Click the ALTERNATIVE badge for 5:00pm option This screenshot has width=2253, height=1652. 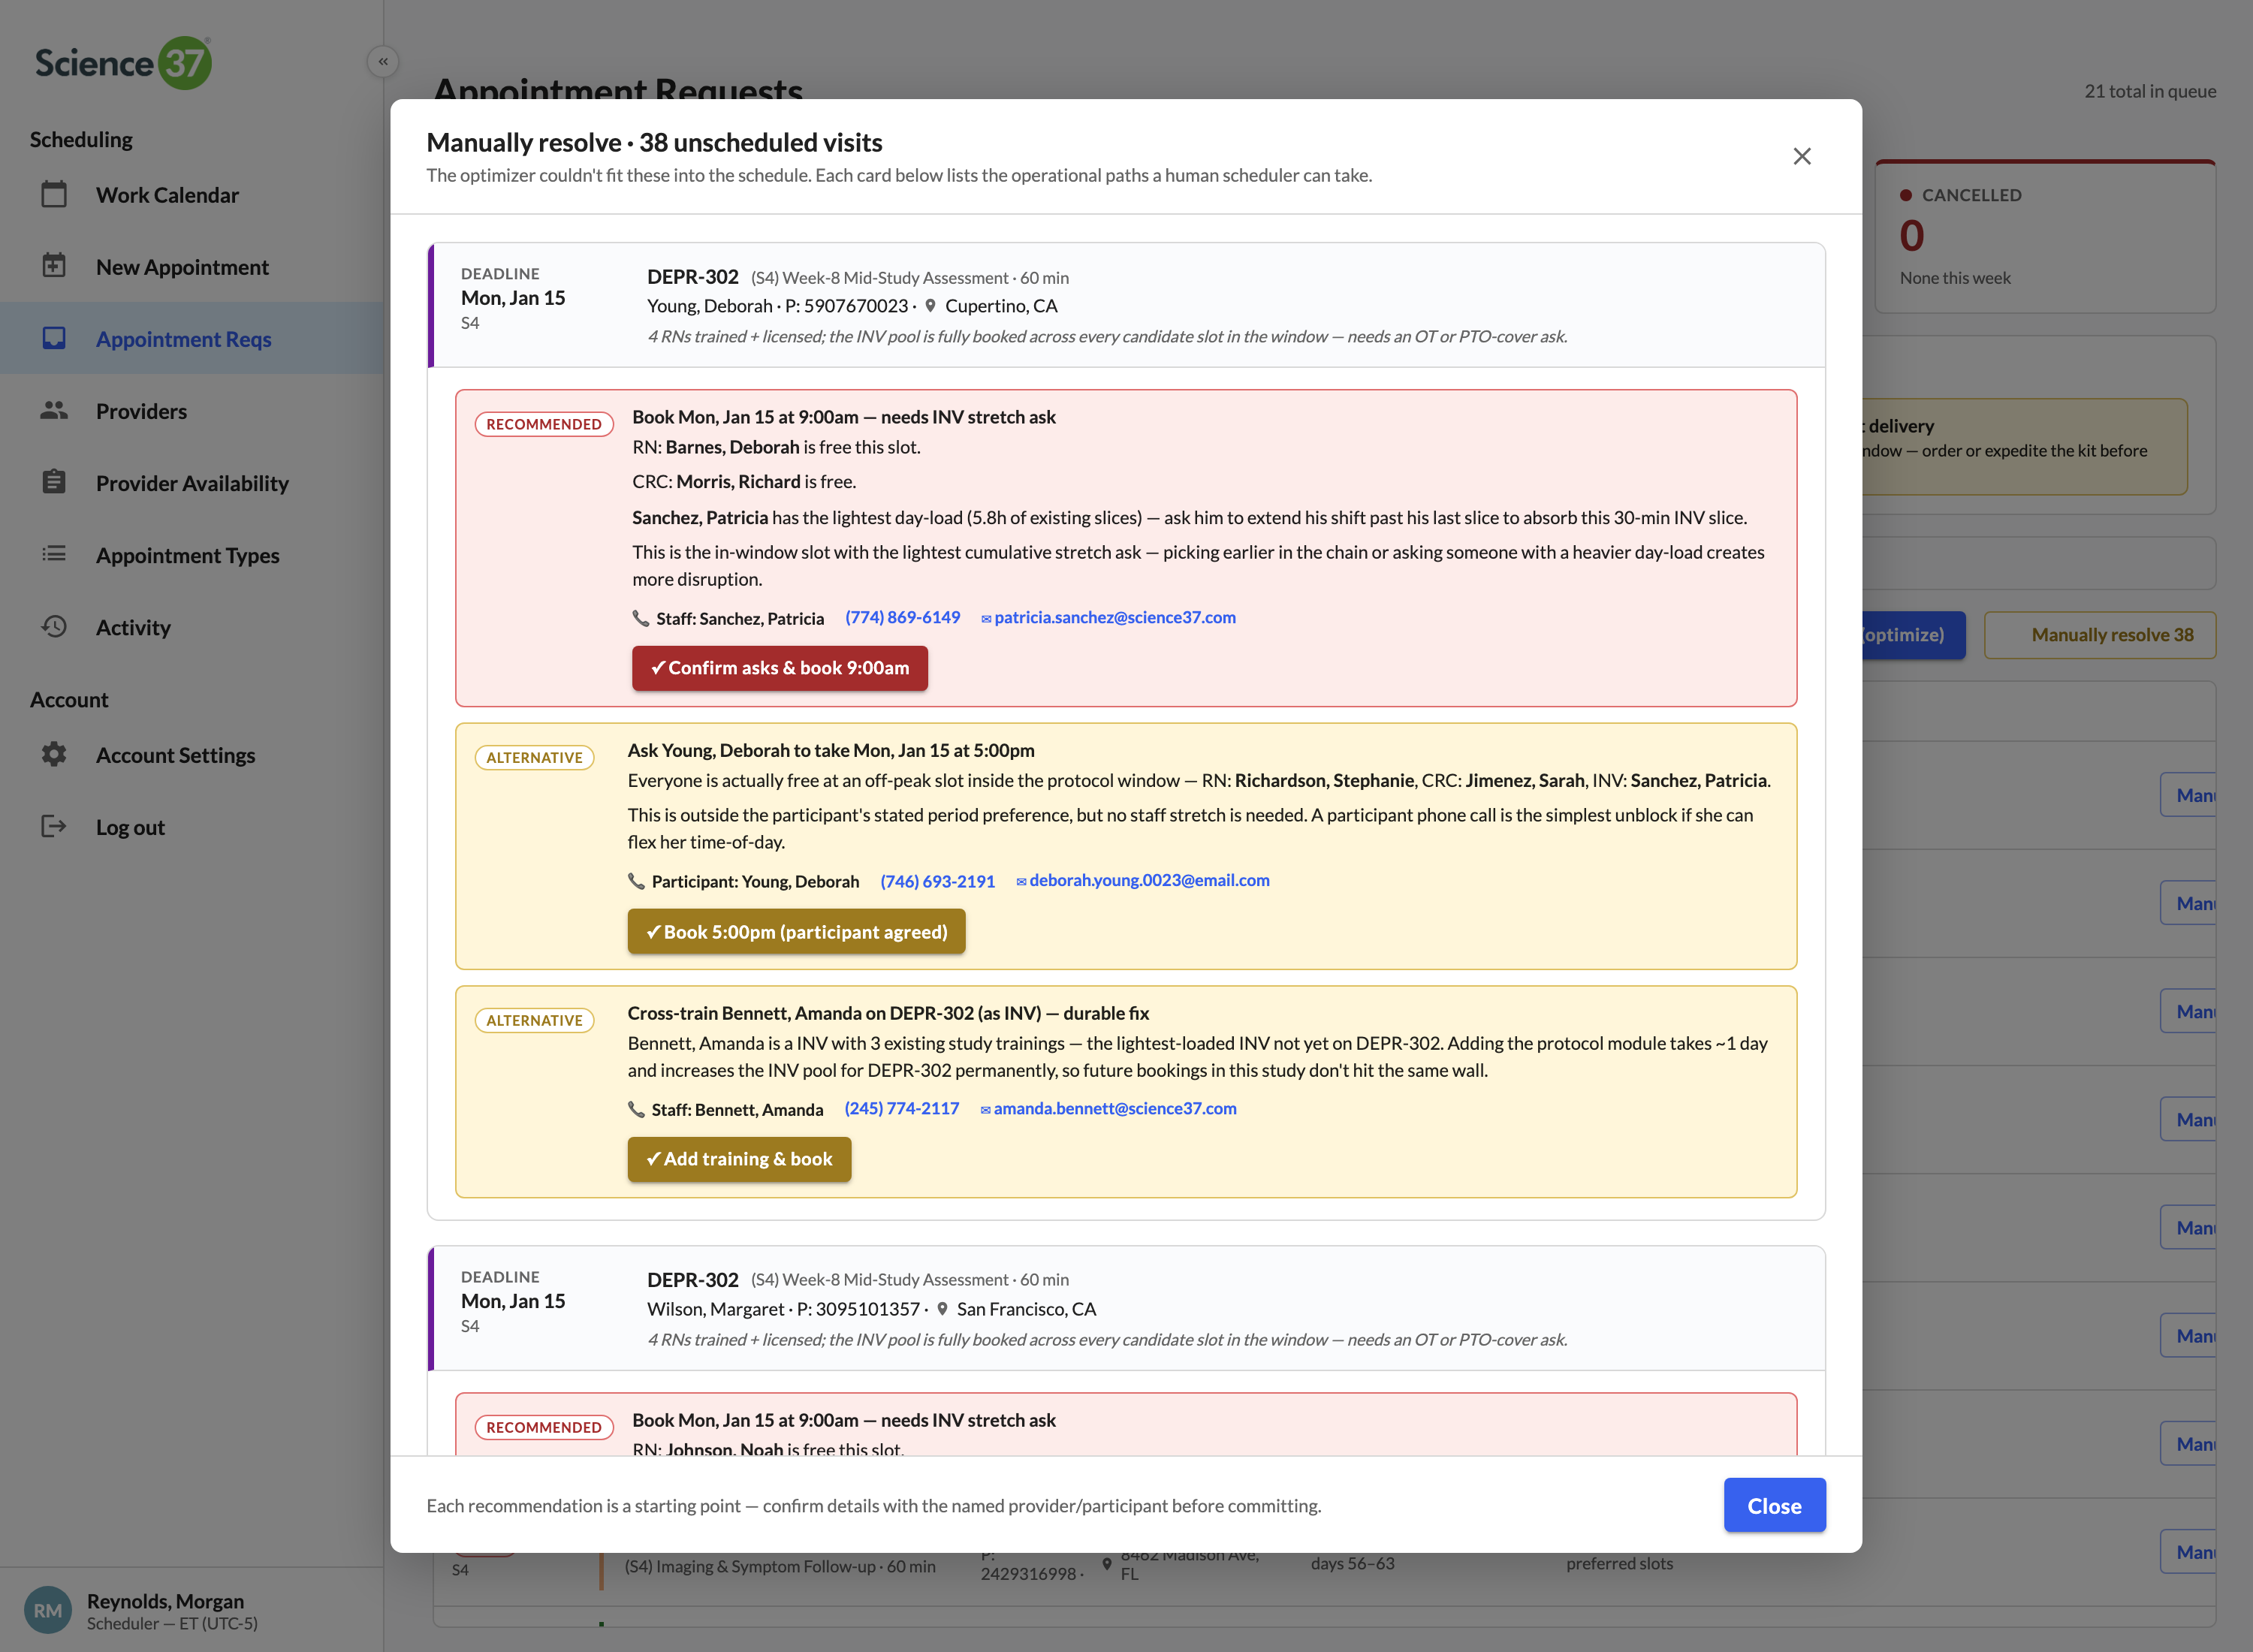point(534,757)
